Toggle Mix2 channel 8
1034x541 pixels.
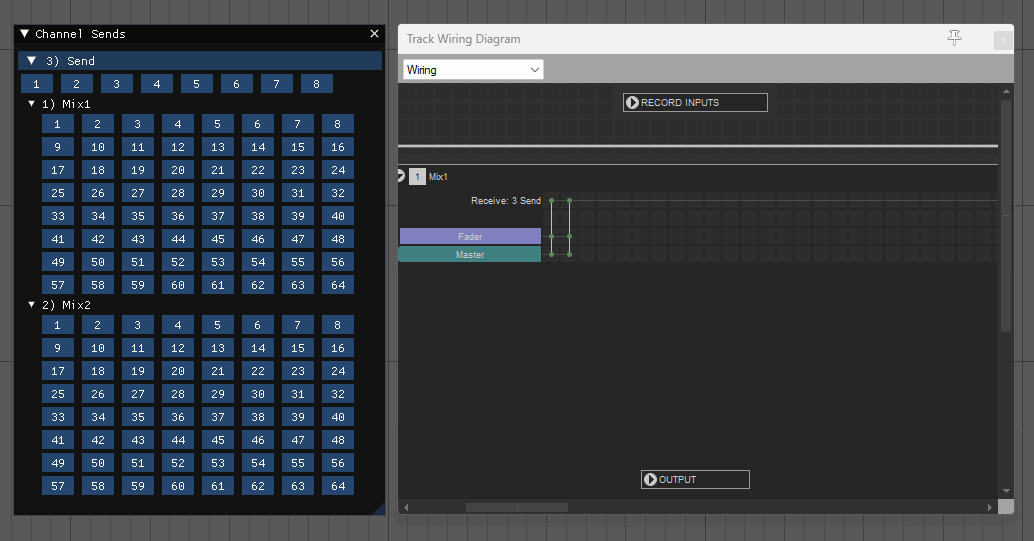338,325
